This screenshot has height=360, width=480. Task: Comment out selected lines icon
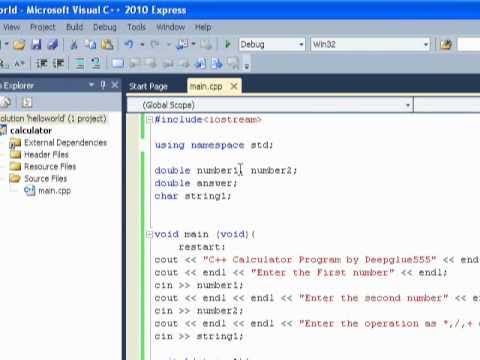[80, 63]
